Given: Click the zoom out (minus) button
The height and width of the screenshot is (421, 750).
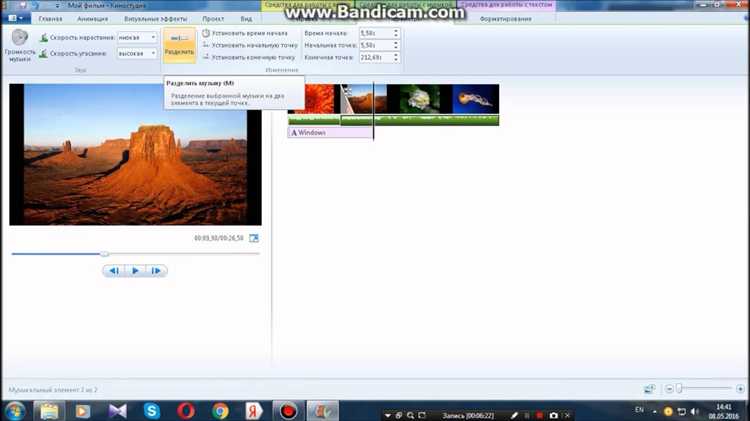Looking at the screenshot, I should [x=669, y=389].
